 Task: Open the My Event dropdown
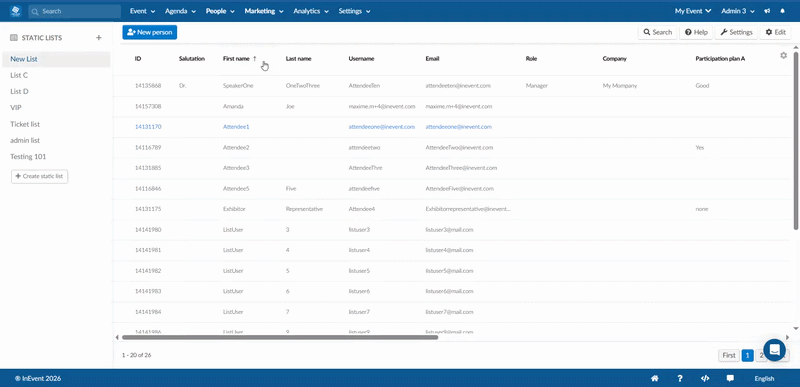tap(693, 11)
